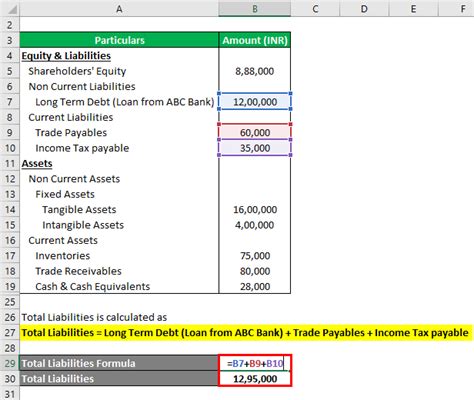Image resolution: width=474 pixels, height=400 pixels.
Task: Select row 25 header
Action: coord(10,302)
